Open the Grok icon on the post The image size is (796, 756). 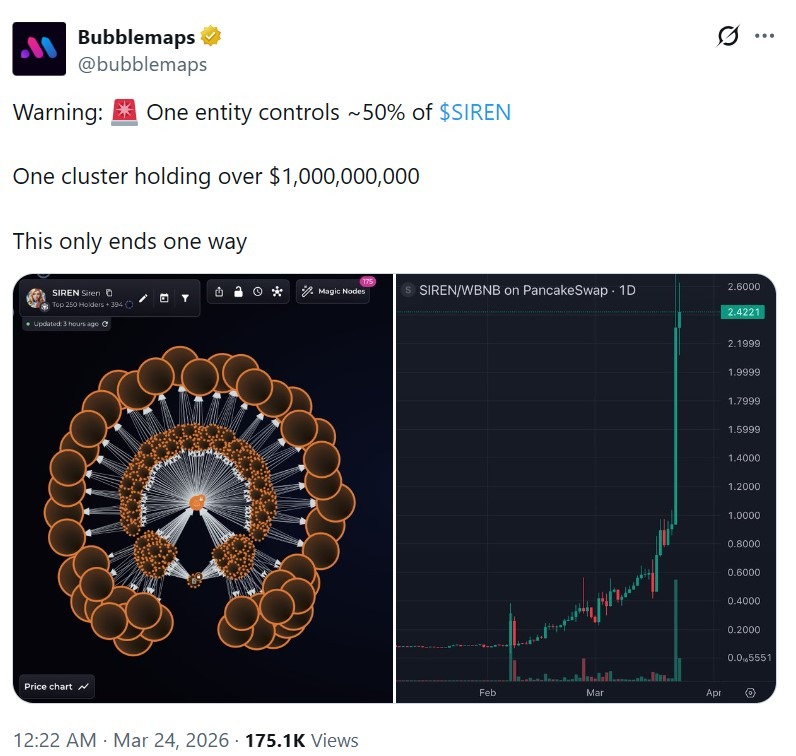pyautogui.click(x=729, y=36)
